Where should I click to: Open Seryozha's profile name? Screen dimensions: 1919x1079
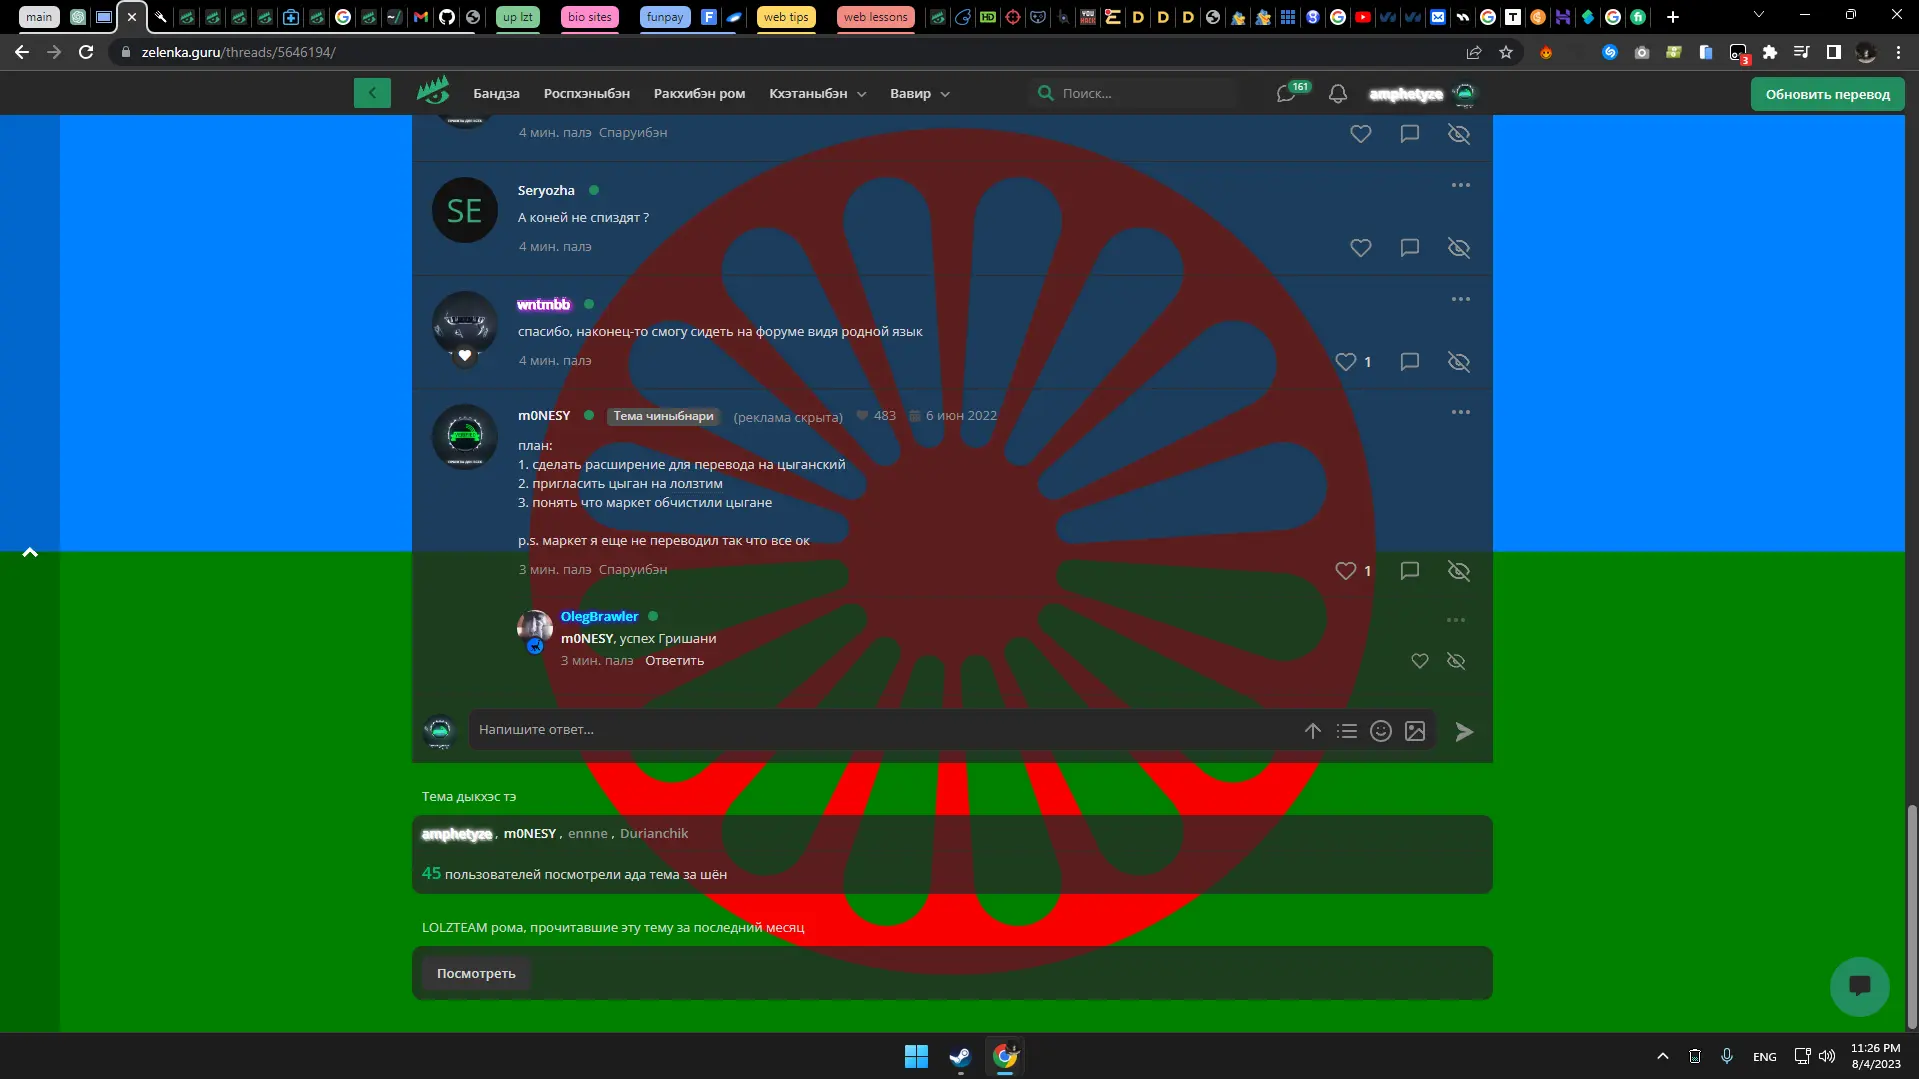point(546,190)
